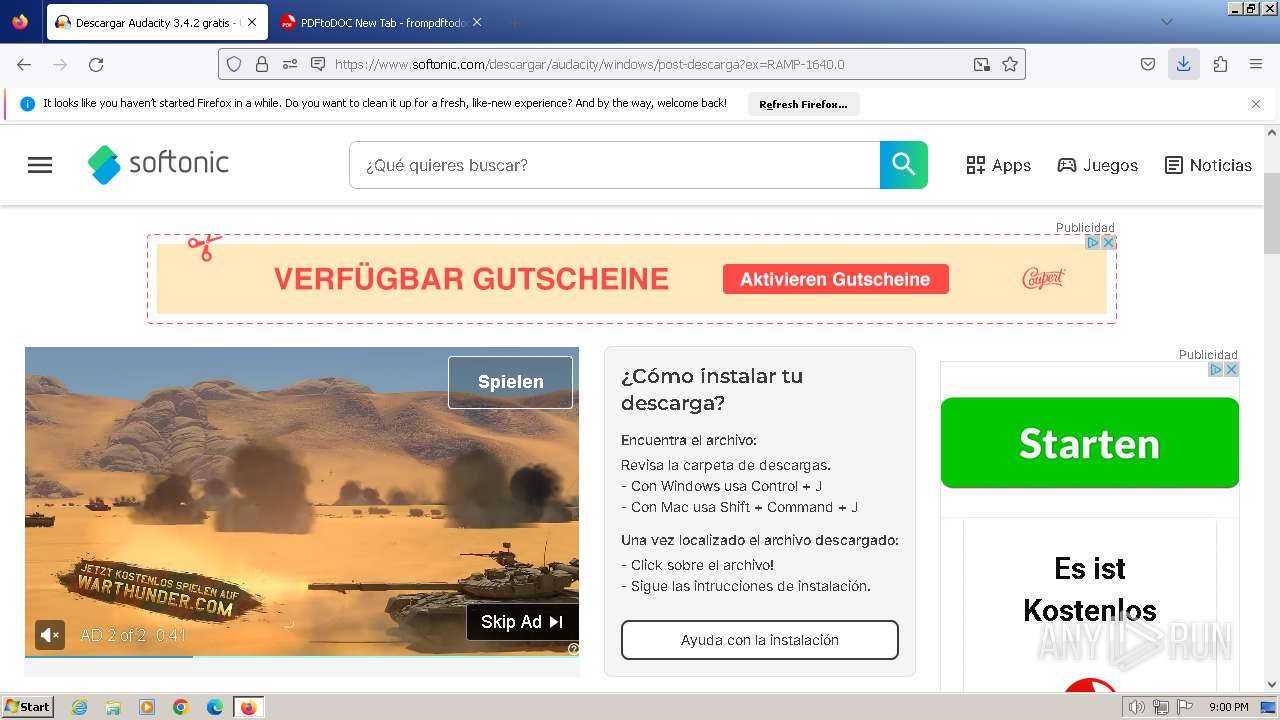Click the scrollbar down arrow
Viewport: 1280px width, 720px height.
click(x=1272, y=684)
